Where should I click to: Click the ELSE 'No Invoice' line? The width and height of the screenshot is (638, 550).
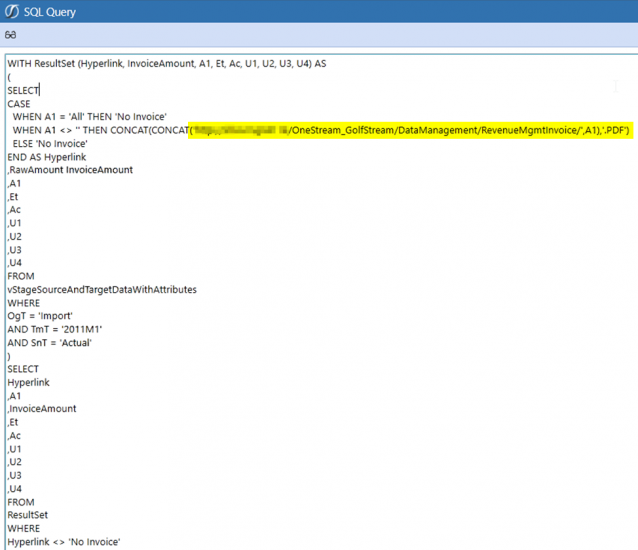[50, 144]
